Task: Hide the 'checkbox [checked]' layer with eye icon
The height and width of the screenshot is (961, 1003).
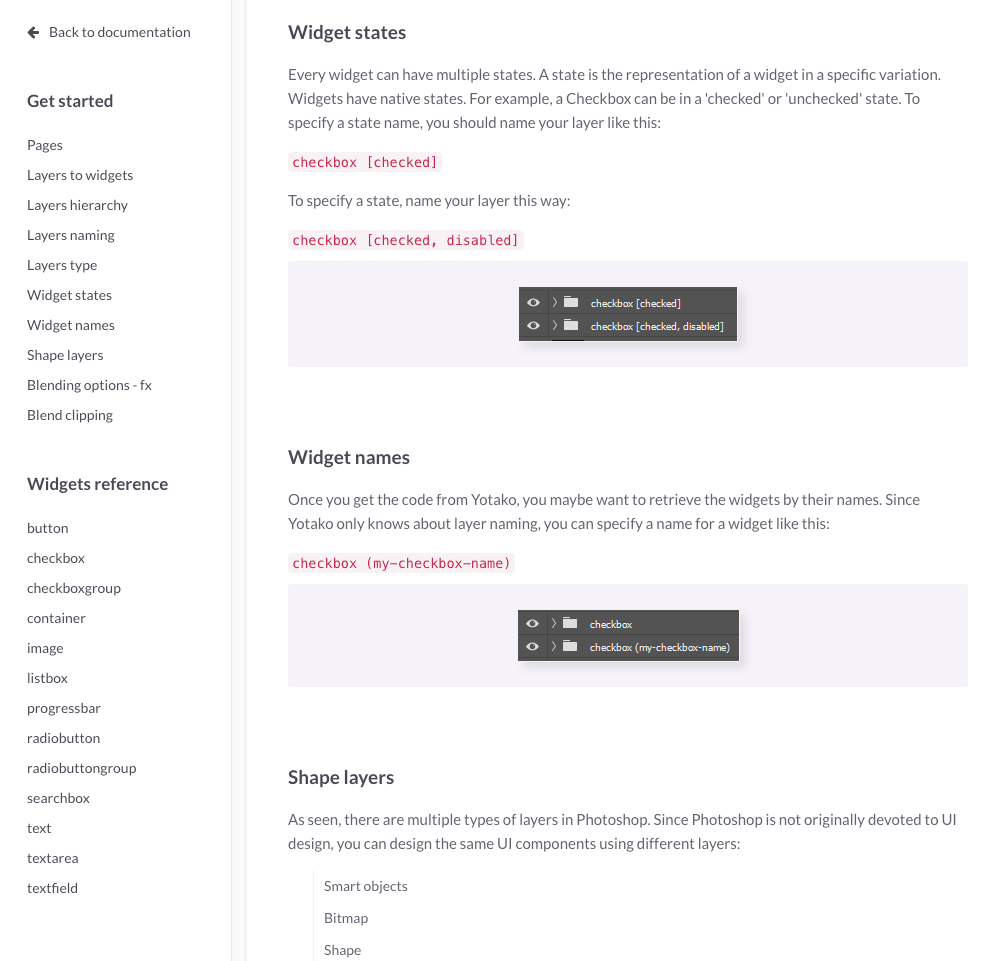Action: 533,302
